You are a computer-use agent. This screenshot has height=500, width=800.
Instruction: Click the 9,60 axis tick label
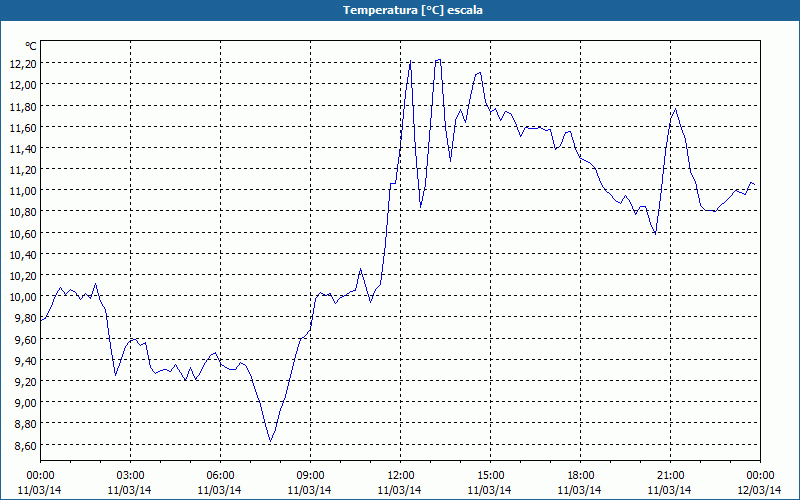pos(25,339)
